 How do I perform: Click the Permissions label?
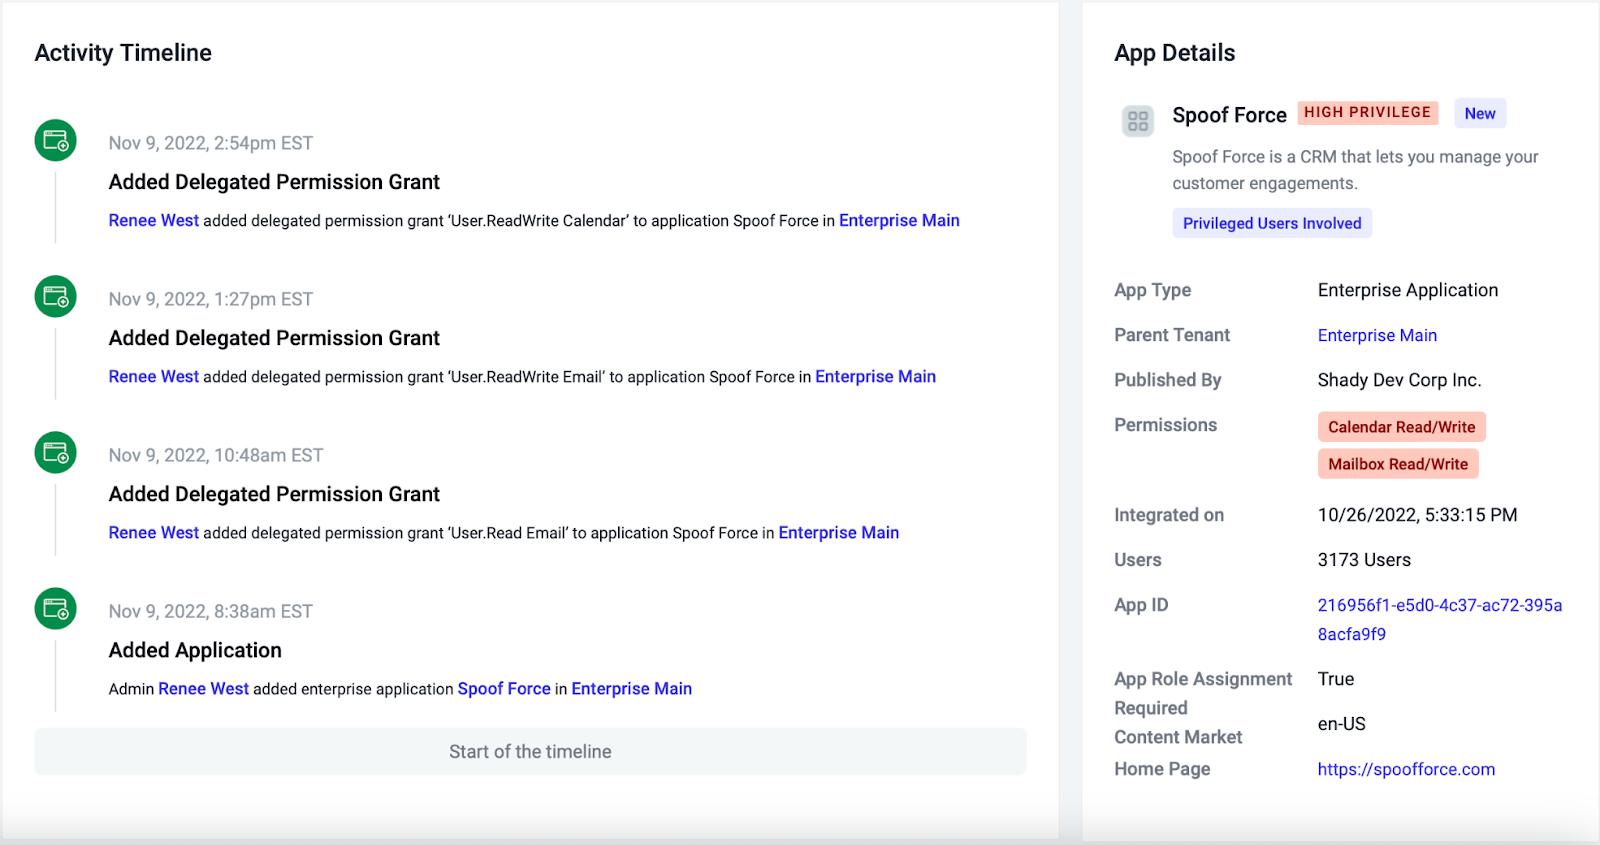coord(1165,425)
